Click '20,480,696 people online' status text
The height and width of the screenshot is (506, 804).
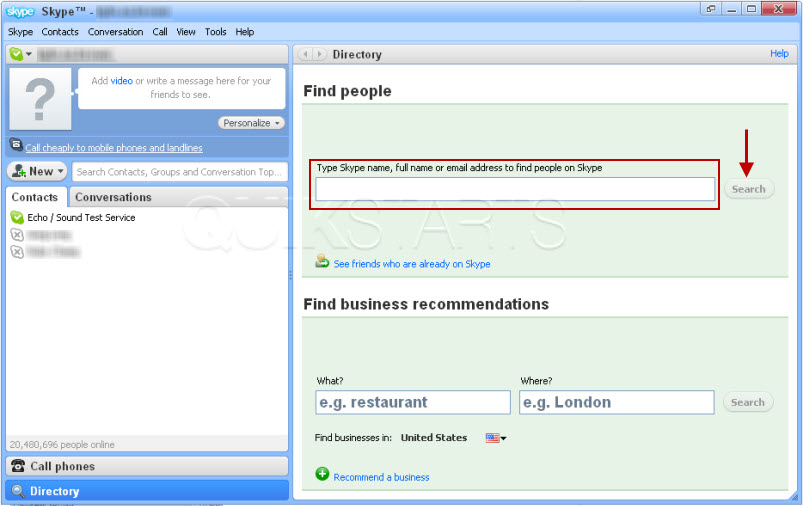[62, 444]
